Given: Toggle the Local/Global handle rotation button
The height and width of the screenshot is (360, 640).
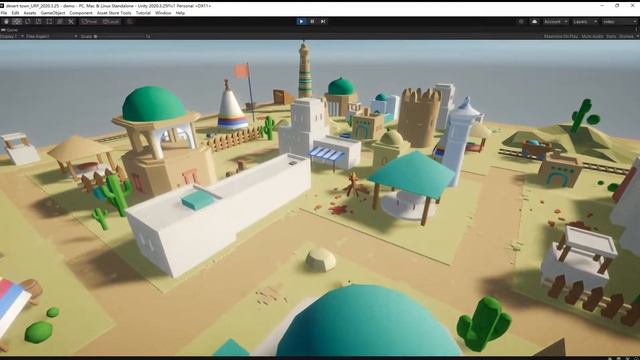Looking at the screenshot, I should (111, 22).
